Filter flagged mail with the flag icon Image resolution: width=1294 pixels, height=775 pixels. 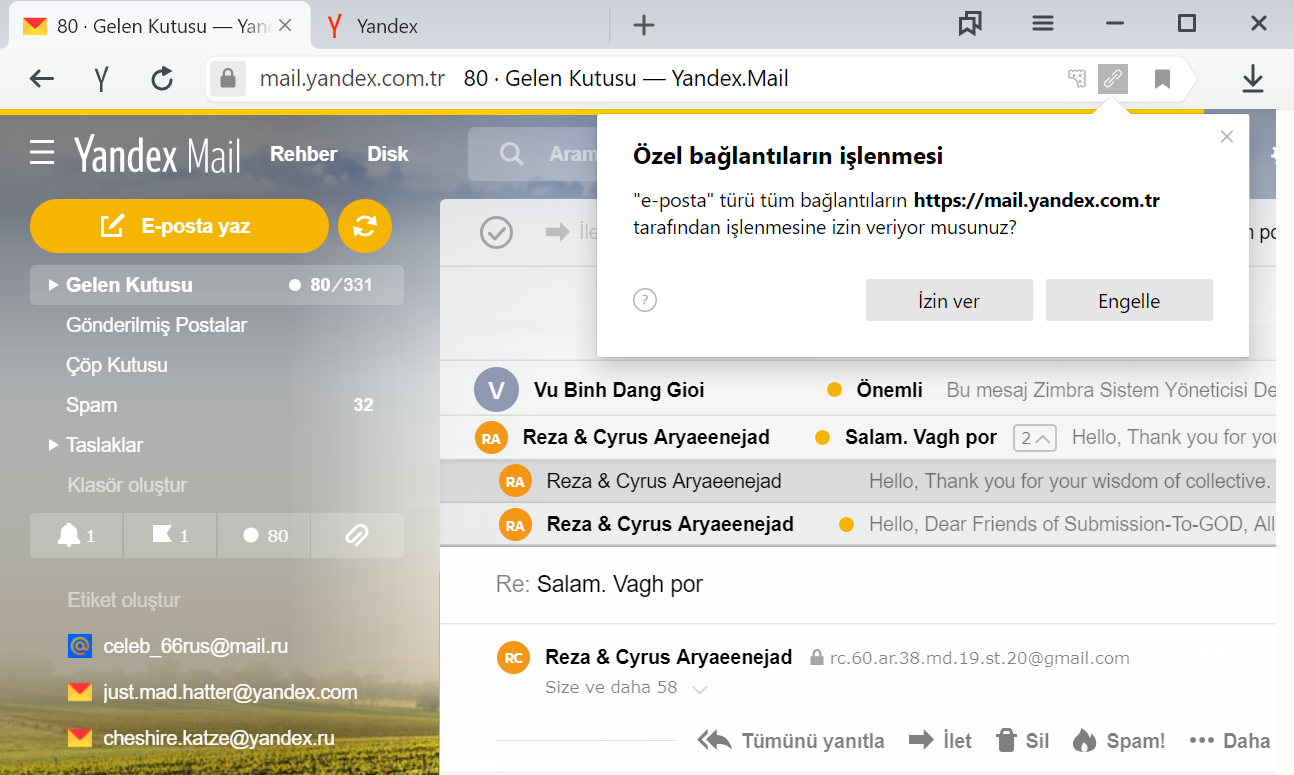click(170, 535)
